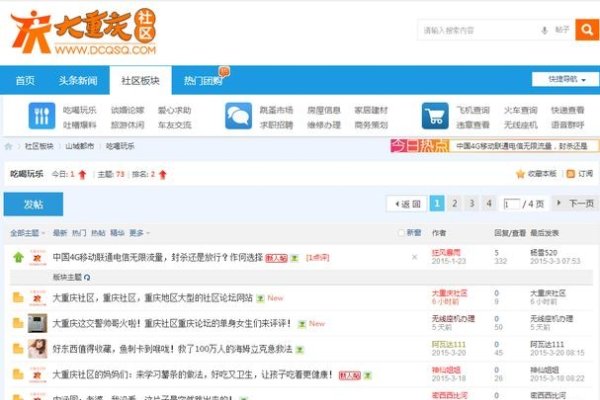
Task: Open thread 中国4G移动联通电信无限流量
Action: [x=158, y=257]
